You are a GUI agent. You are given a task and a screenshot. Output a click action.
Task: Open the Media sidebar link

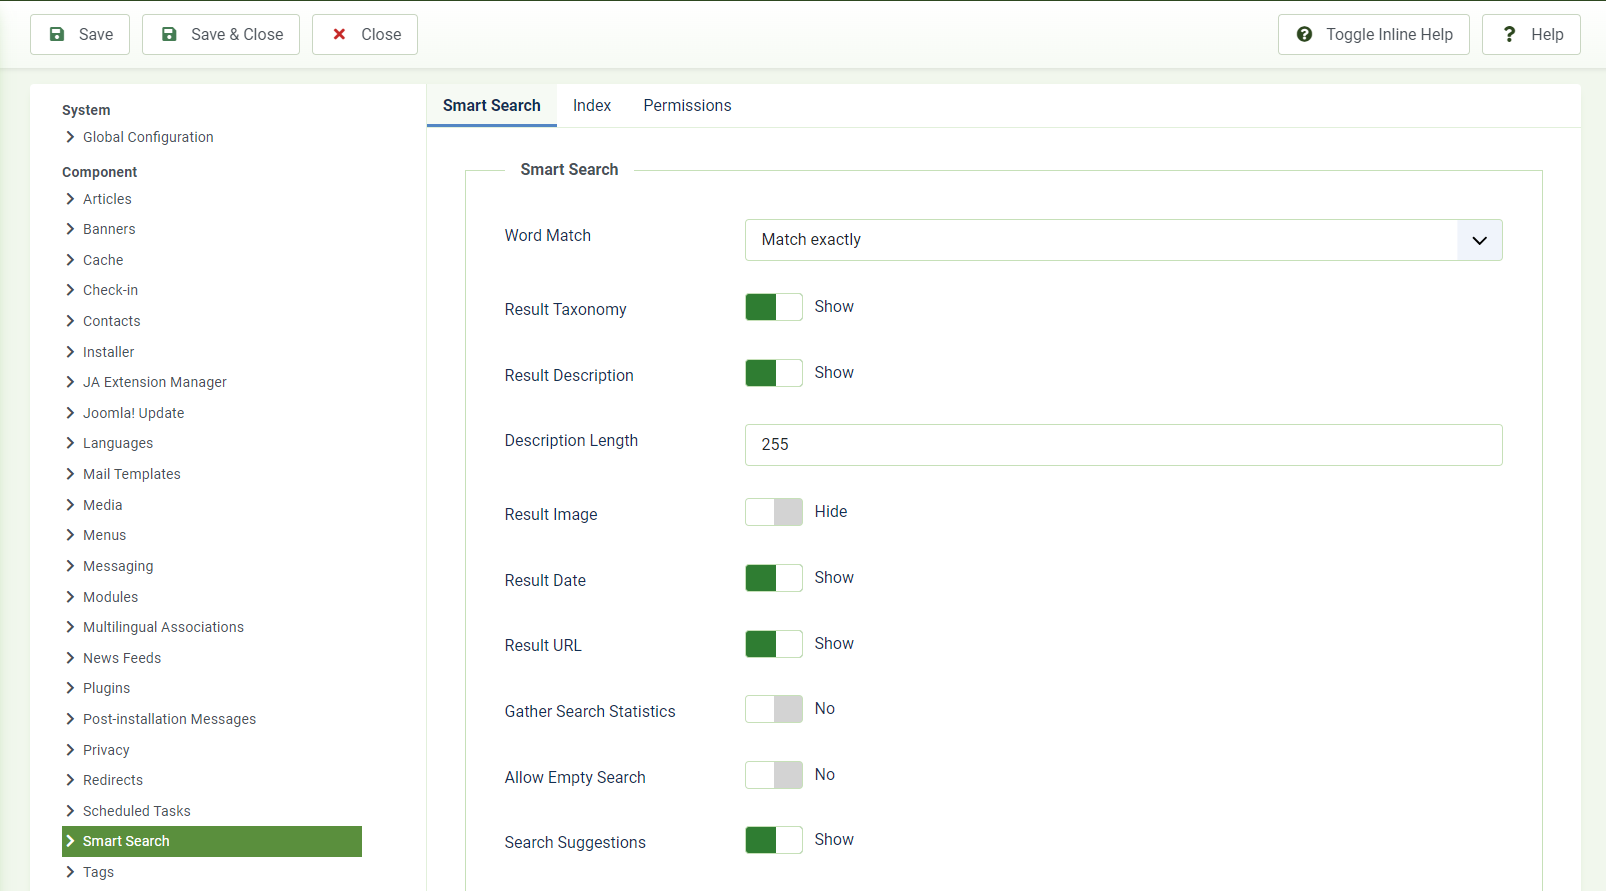point(102,505)
